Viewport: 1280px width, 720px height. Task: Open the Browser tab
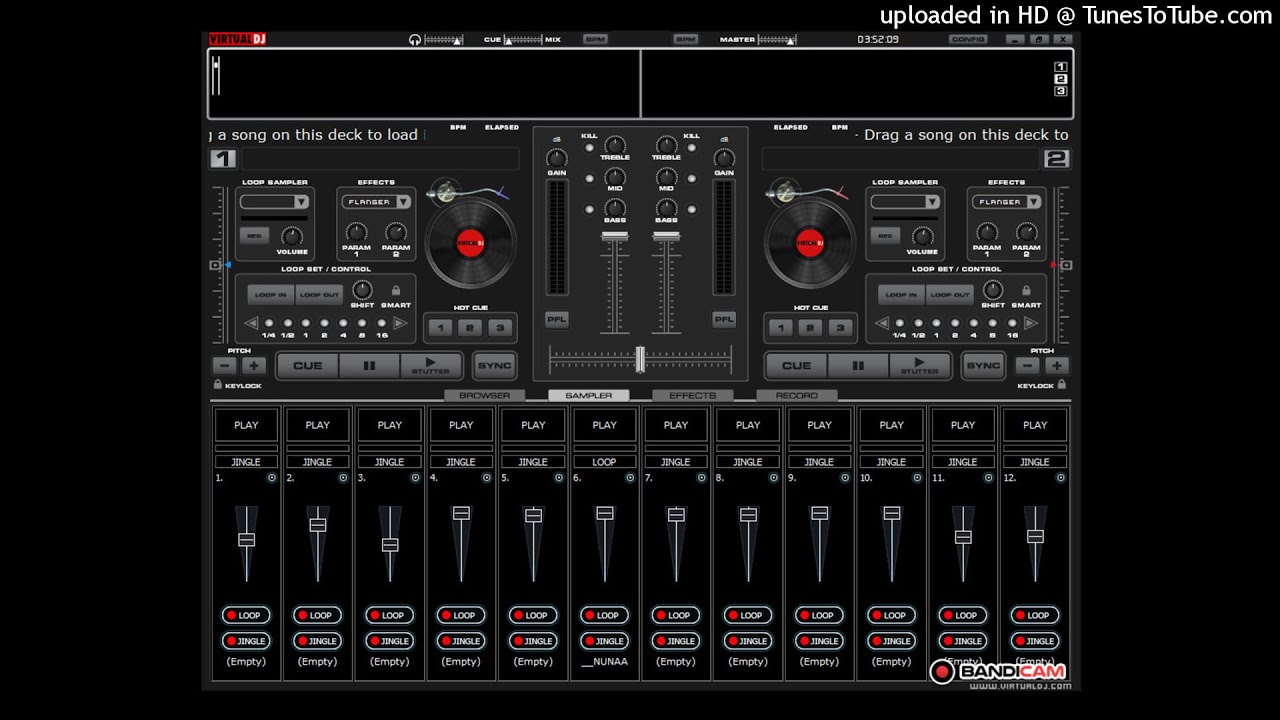click(484, 396)
